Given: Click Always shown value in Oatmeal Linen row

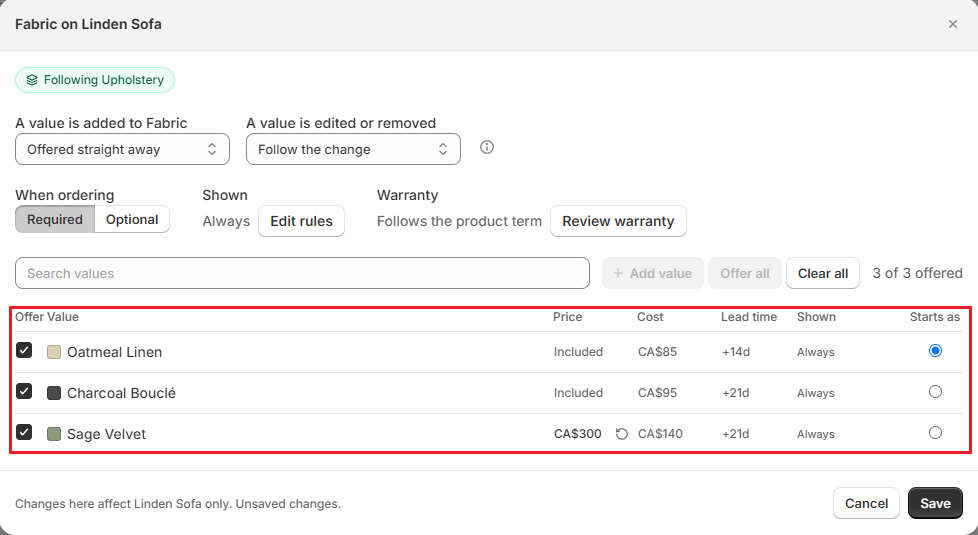Looking at the screenshot, I should click(x=816, y=352).
